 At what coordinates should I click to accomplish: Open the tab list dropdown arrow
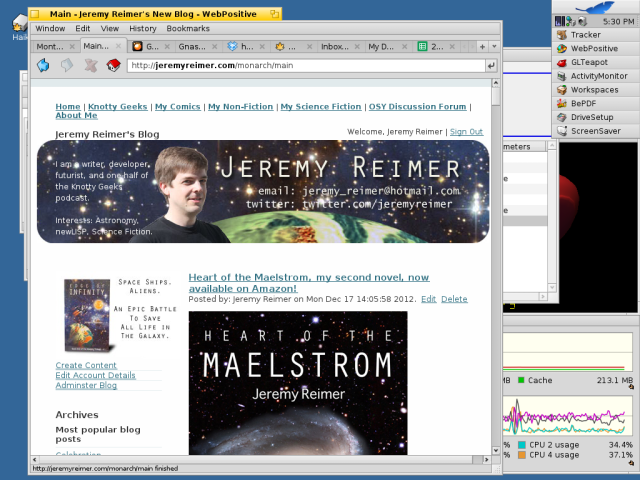pyautogui.click(x=494, y=47)
